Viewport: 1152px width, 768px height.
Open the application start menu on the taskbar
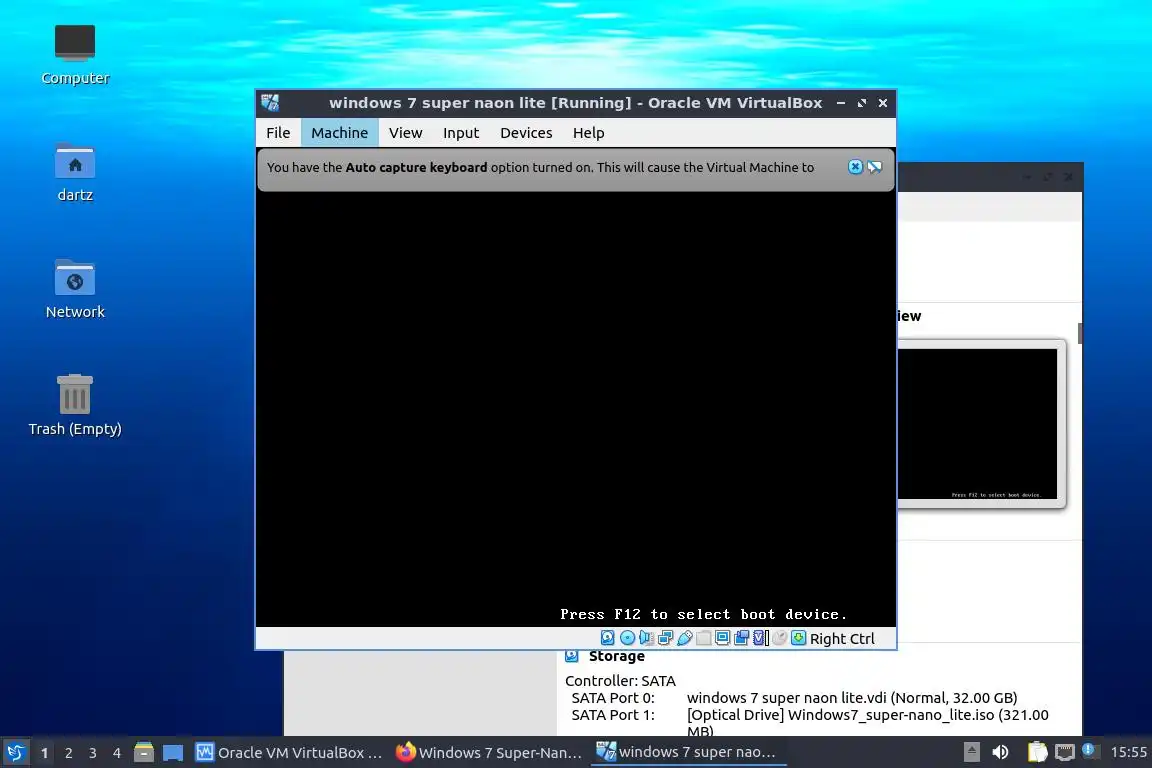[x=15, y=753]
